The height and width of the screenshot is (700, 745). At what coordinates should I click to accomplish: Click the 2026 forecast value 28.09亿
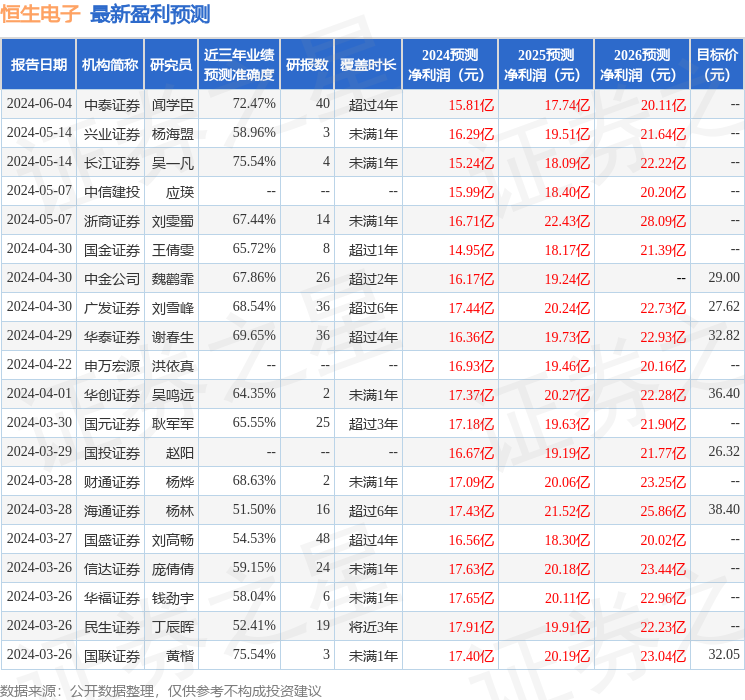pyautogui.click(x=663, y=221)
